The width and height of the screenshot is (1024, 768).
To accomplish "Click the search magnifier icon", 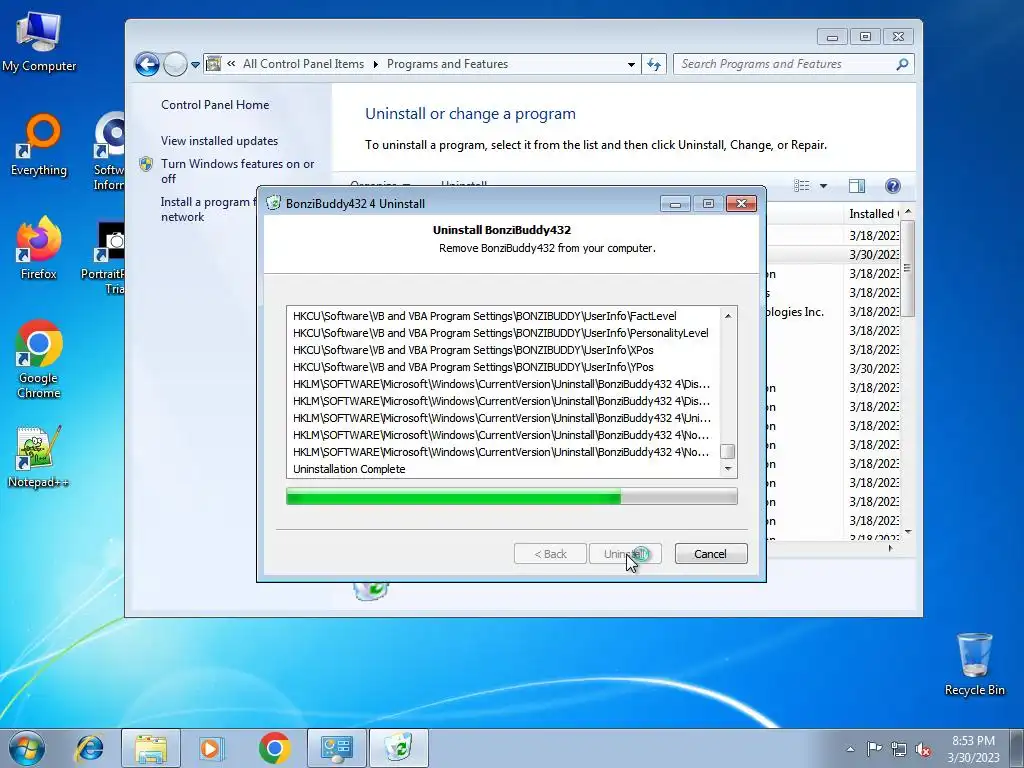I will 902,64.
